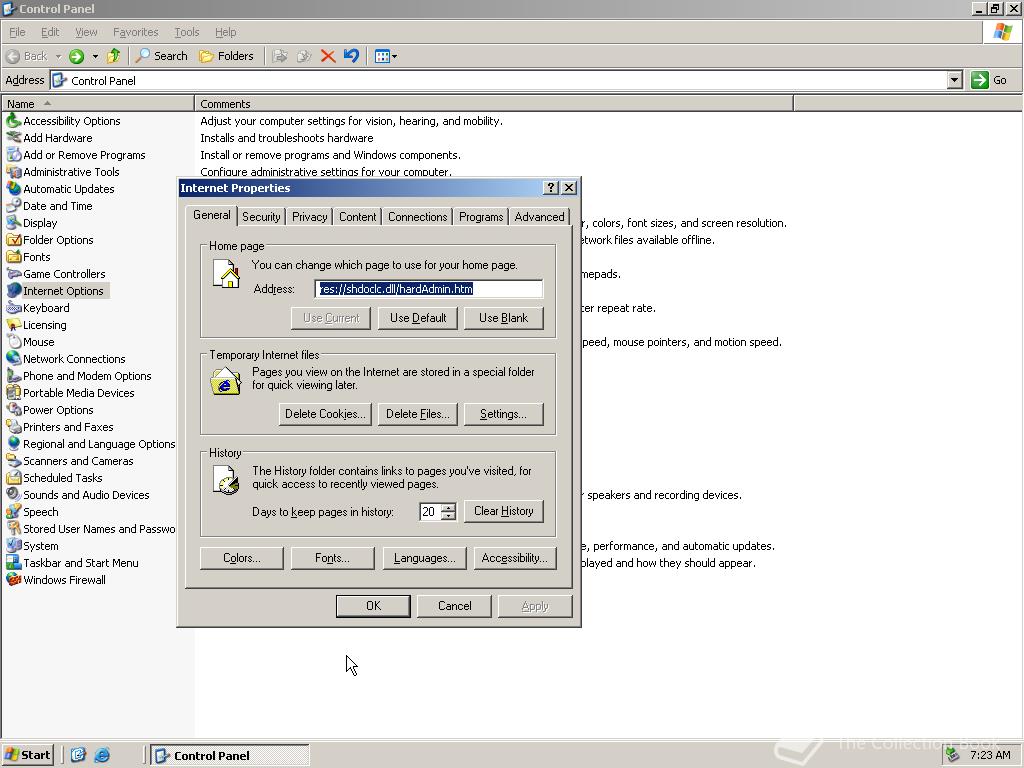Select the Windows Firewall icon
The width and height of the screenshot is (1024, 768).
13,579
